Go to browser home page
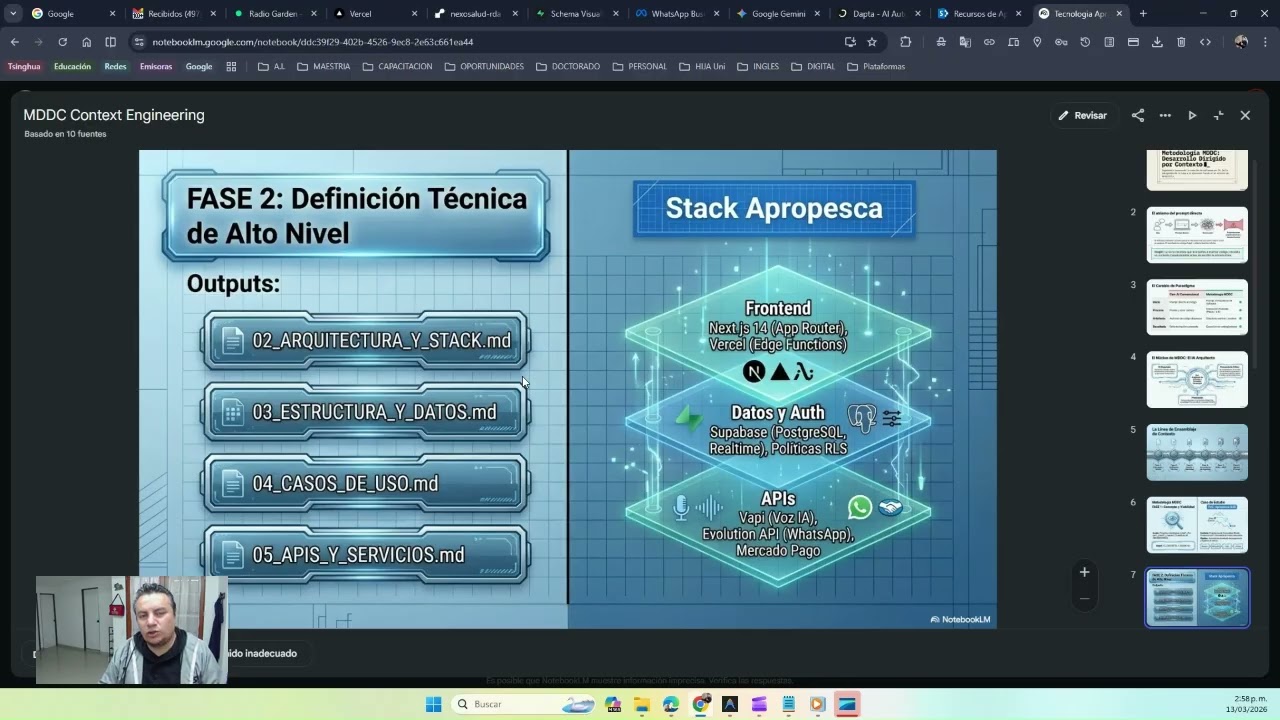This screenshot has width=1280, height=720. click(86, 42)
